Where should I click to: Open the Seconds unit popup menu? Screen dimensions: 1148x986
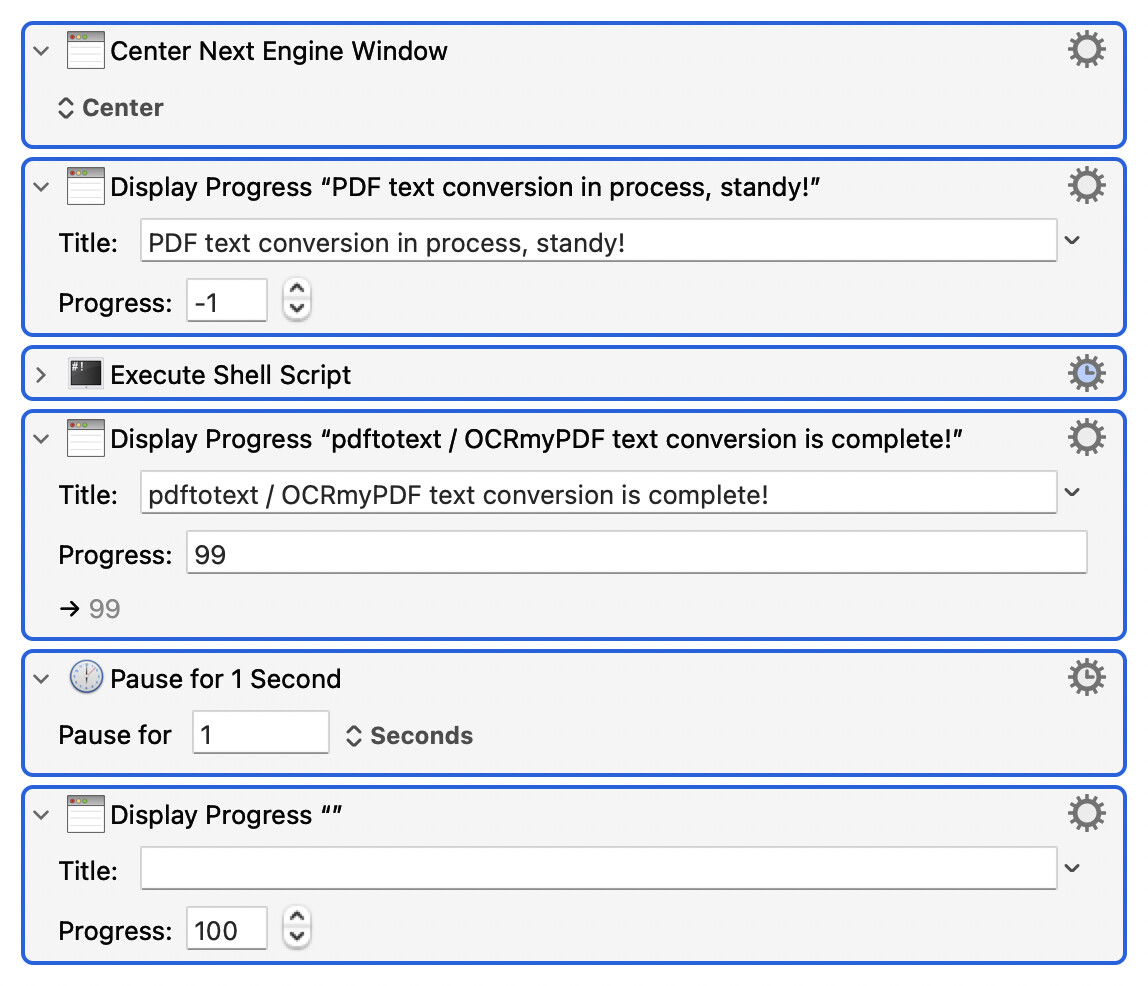pyautogui.click(x=409, y=736)
